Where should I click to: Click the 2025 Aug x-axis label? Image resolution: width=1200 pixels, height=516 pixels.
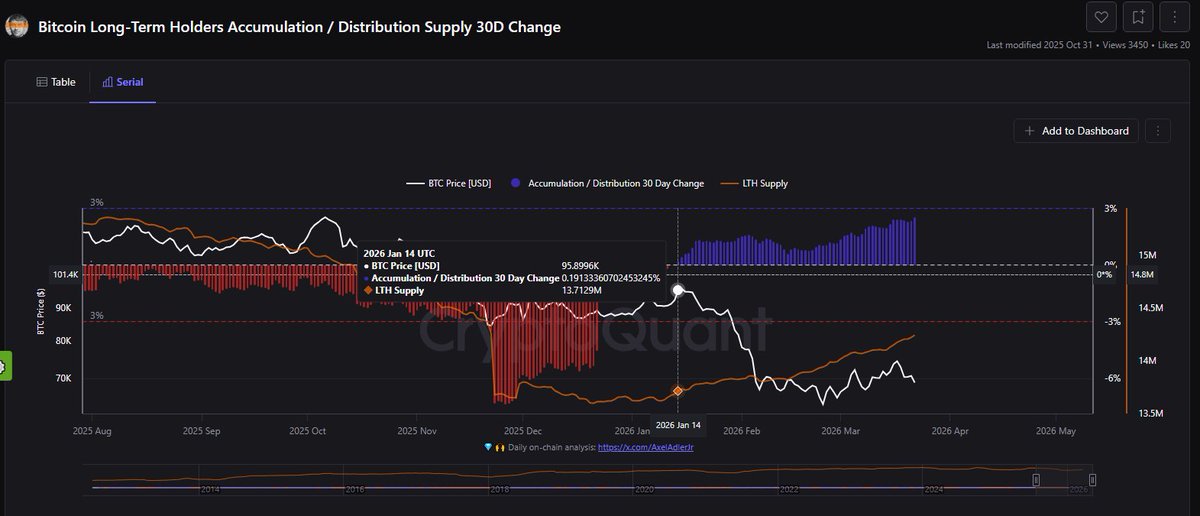point(94,432)
